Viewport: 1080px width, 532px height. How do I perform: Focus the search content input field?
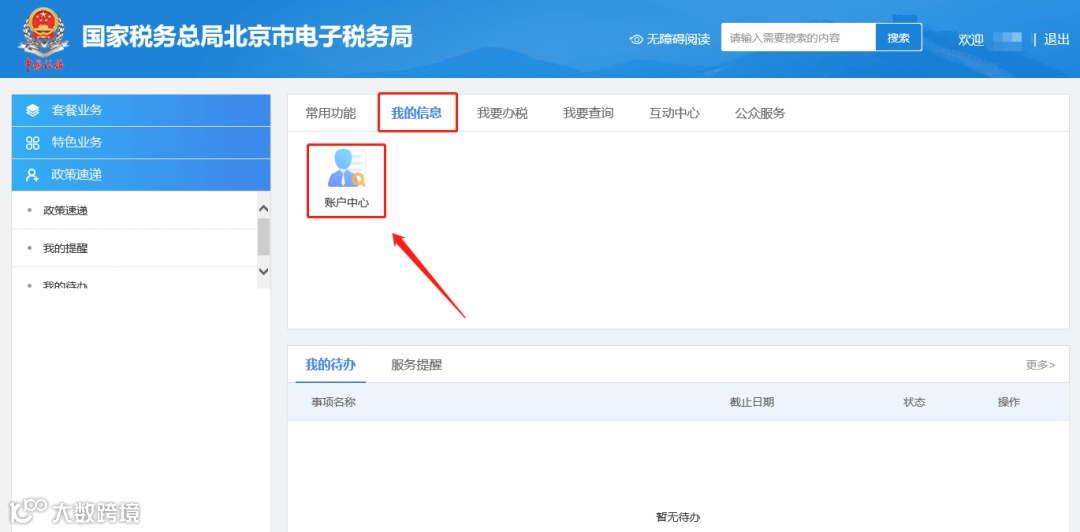(x=798, y=38)
